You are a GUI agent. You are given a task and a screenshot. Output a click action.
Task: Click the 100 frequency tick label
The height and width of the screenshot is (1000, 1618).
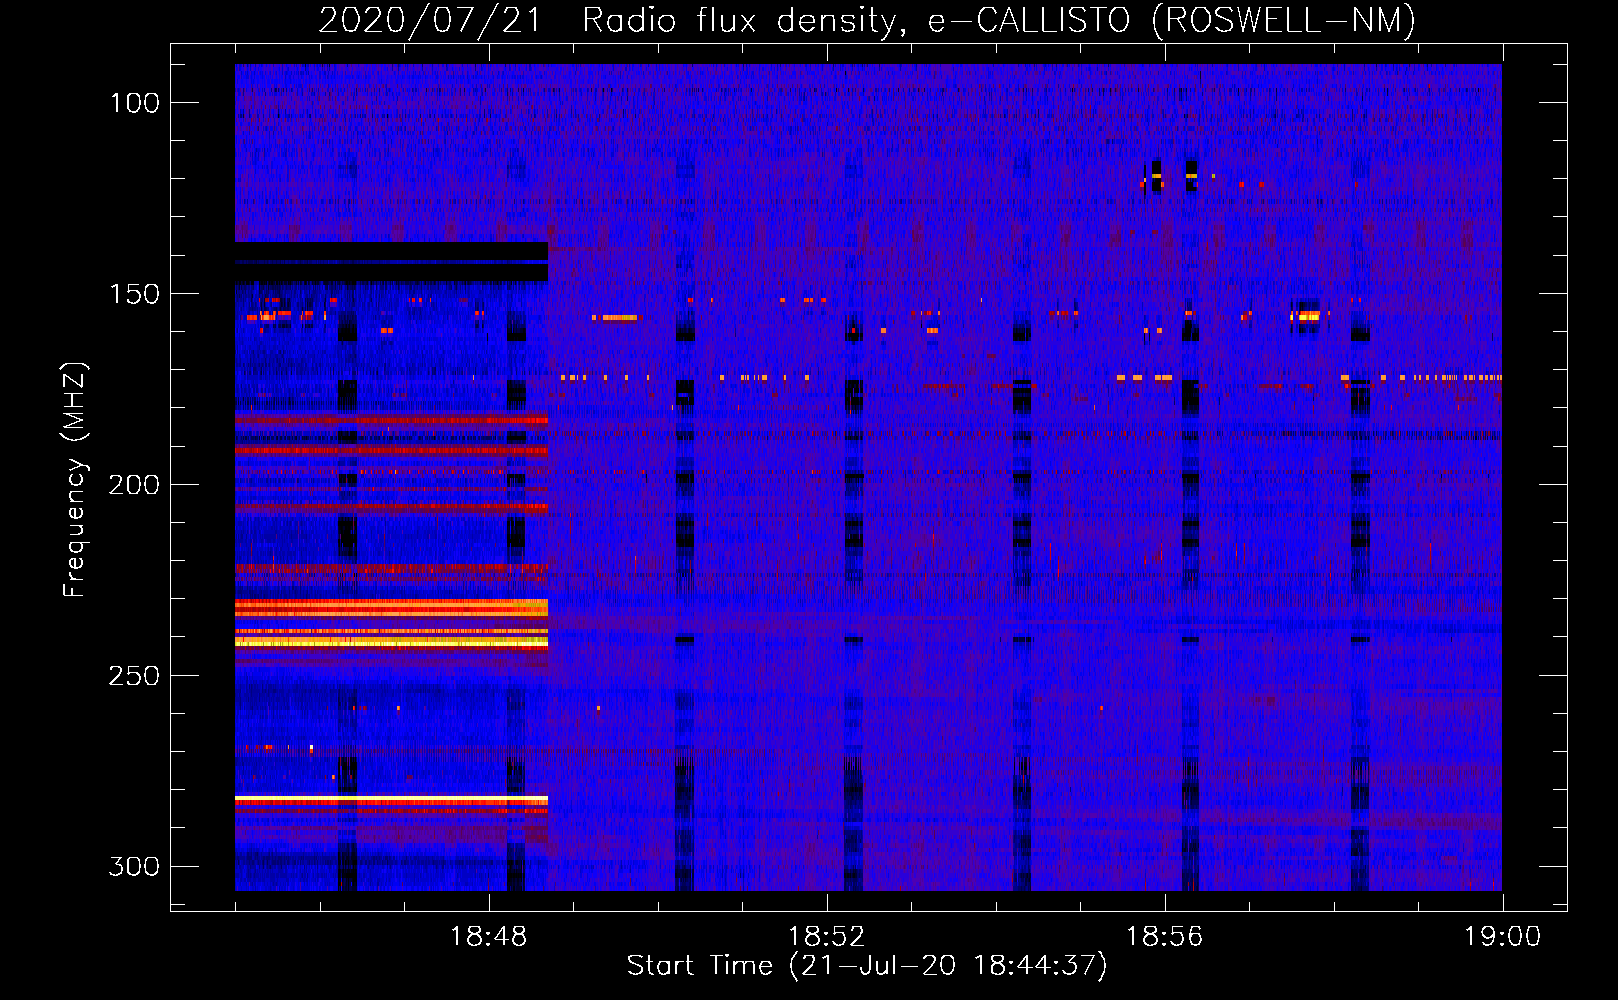point(134,103)
